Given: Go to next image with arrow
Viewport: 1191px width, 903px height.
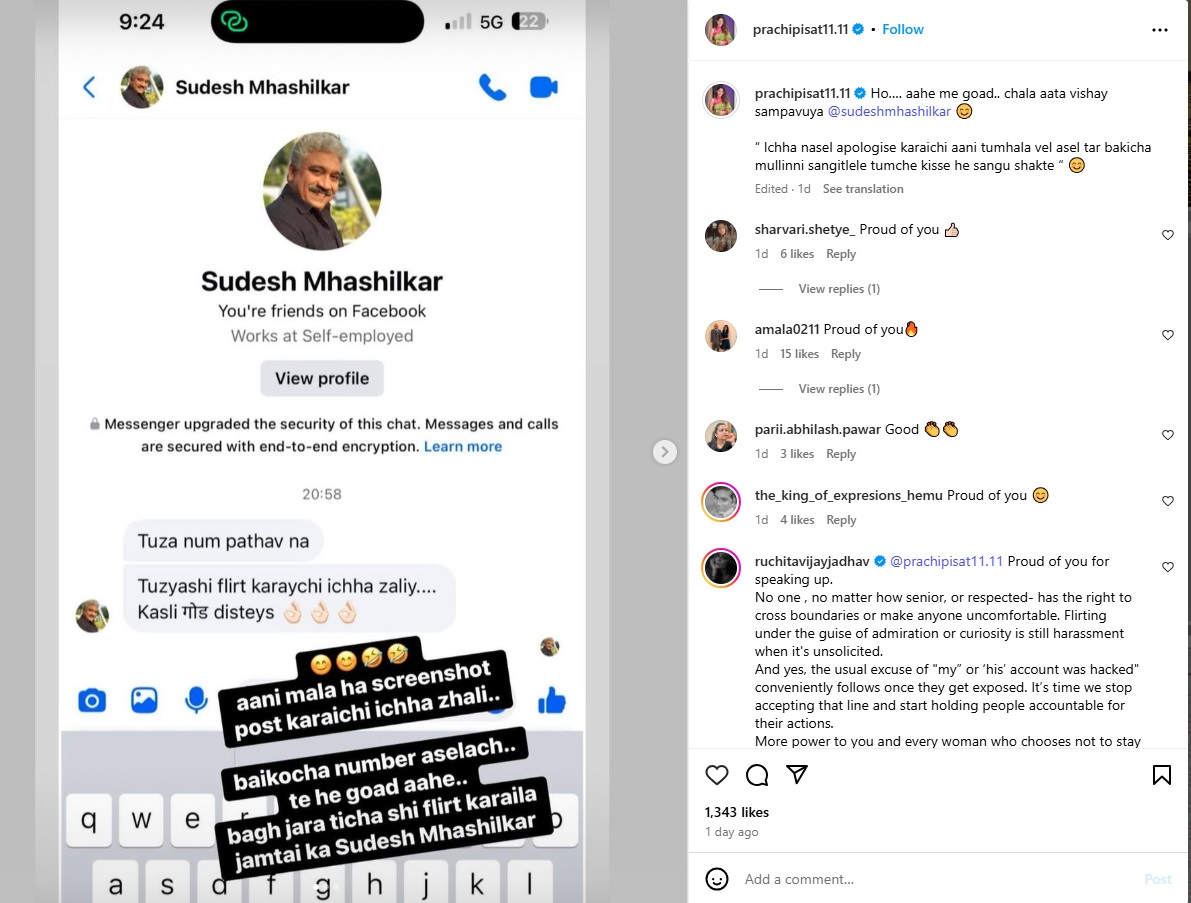Looking at the screenshot, I should [665, 452].
